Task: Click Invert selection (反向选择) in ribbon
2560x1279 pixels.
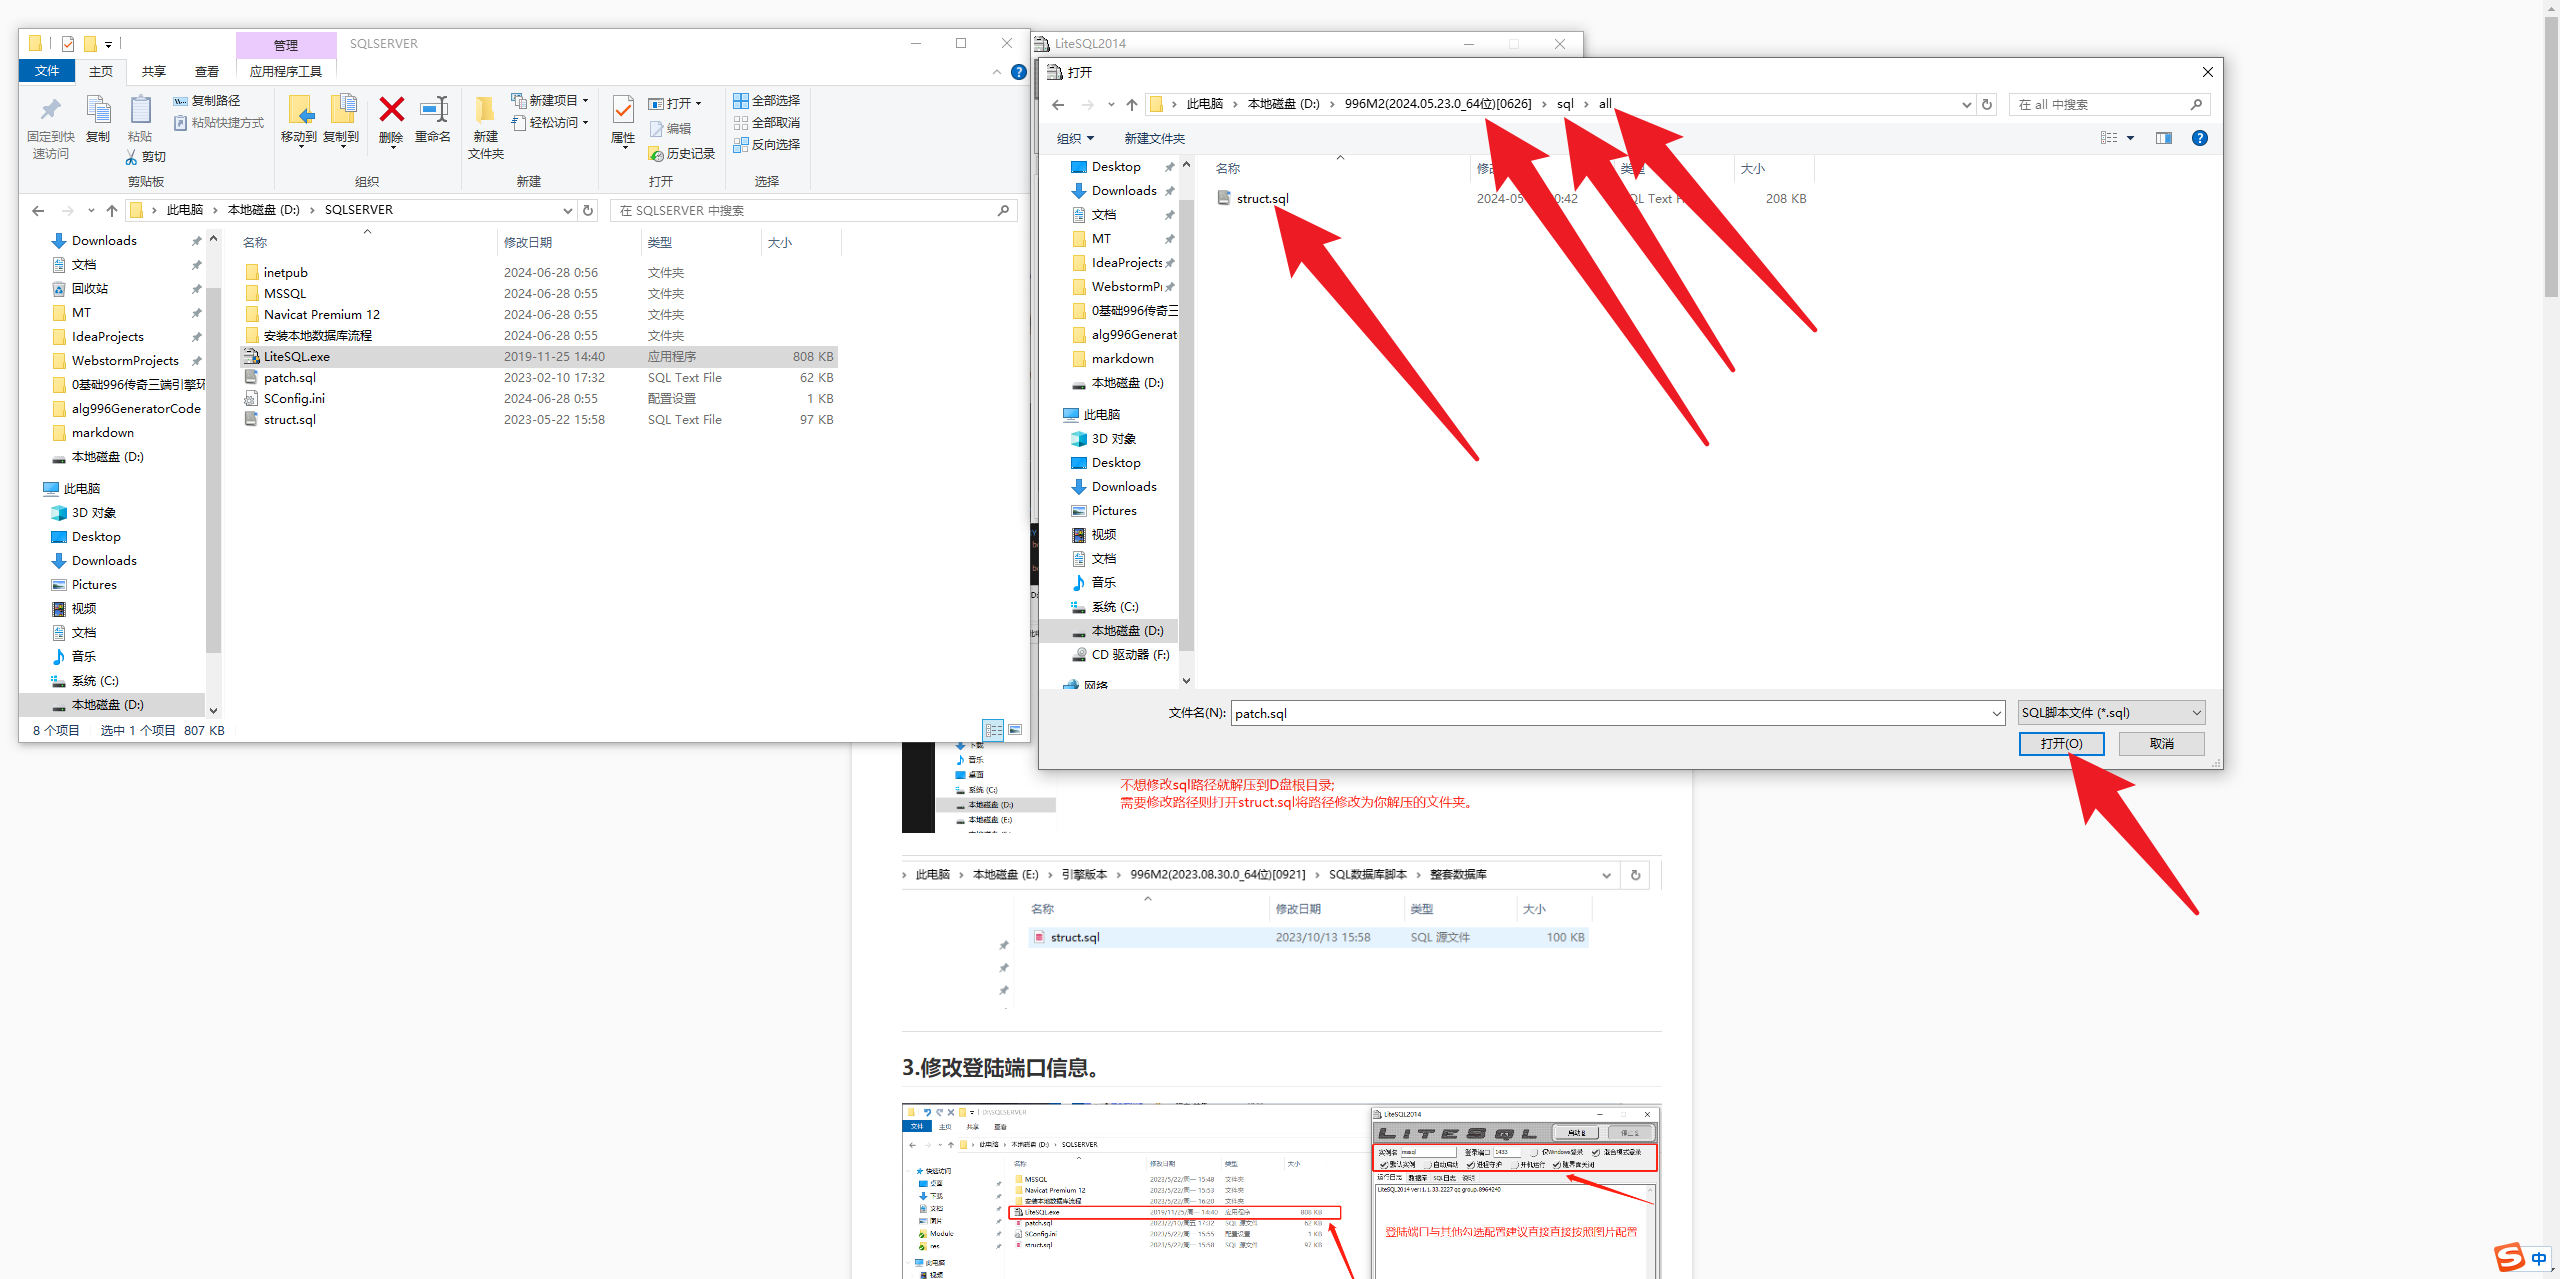Action: point(767,145)
